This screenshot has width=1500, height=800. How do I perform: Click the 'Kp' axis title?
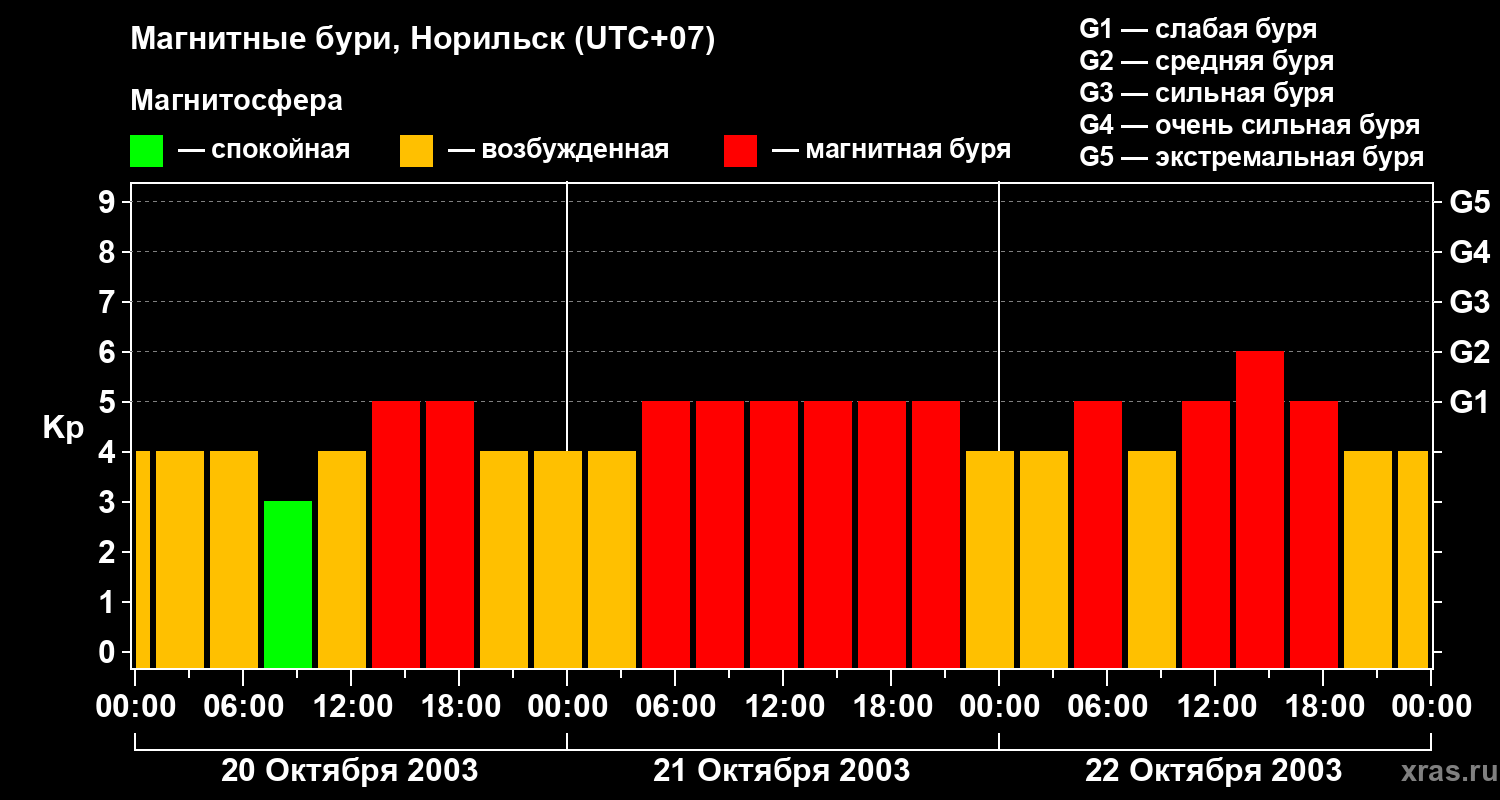[x=63, y=428]
